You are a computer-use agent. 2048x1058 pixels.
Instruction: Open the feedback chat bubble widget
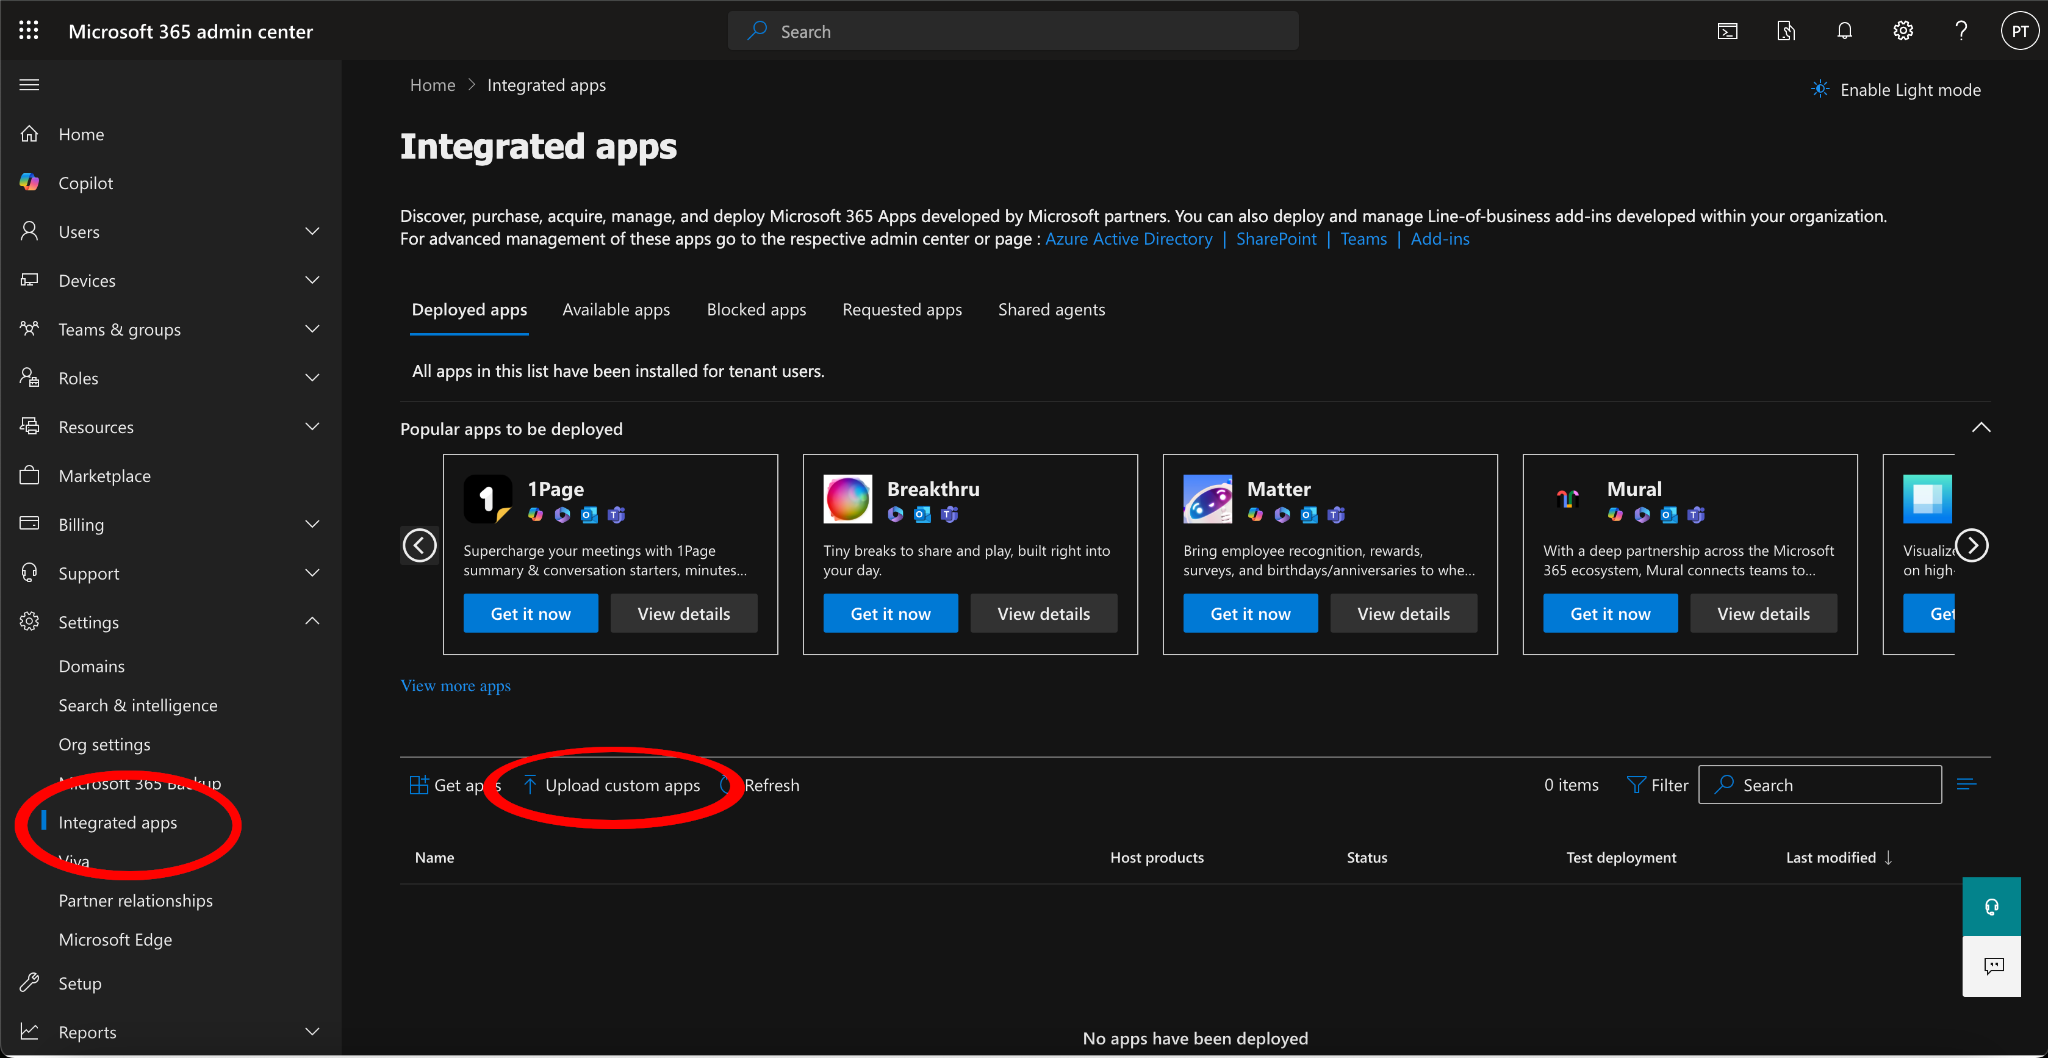1992,966
